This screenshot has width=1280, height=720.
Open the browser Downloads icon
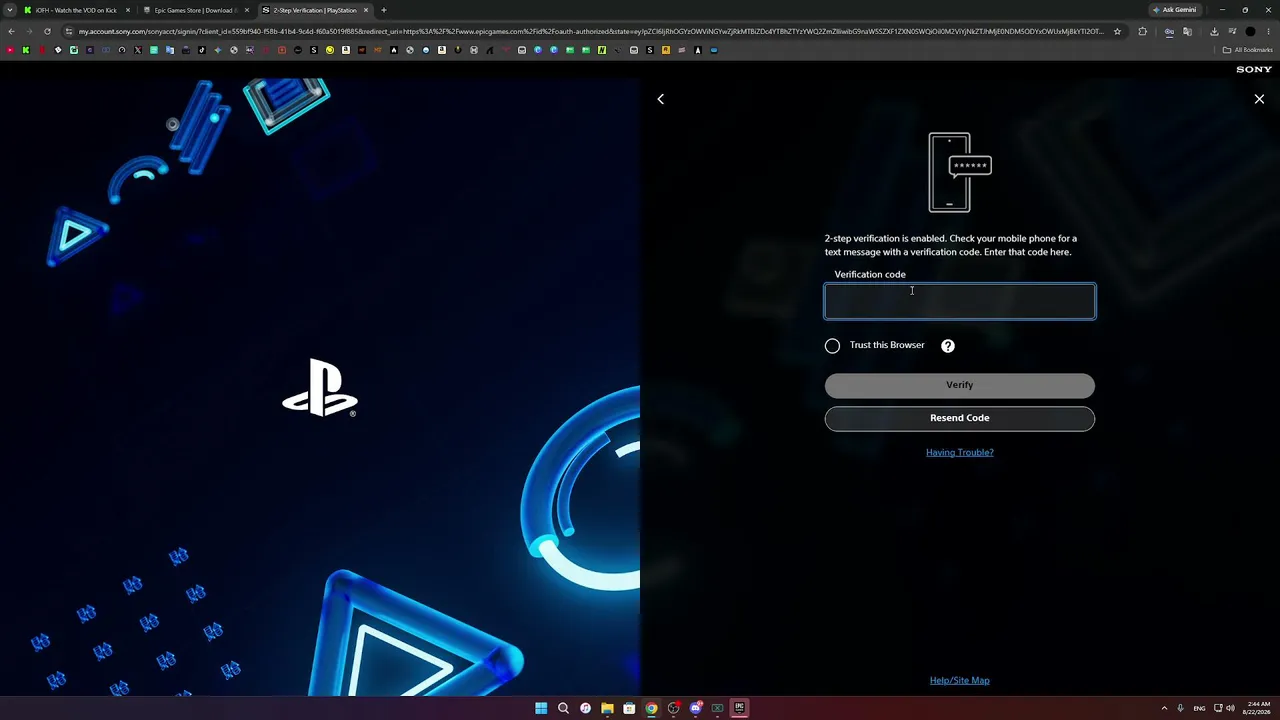pyautogui.click(x=1214, y=31)
